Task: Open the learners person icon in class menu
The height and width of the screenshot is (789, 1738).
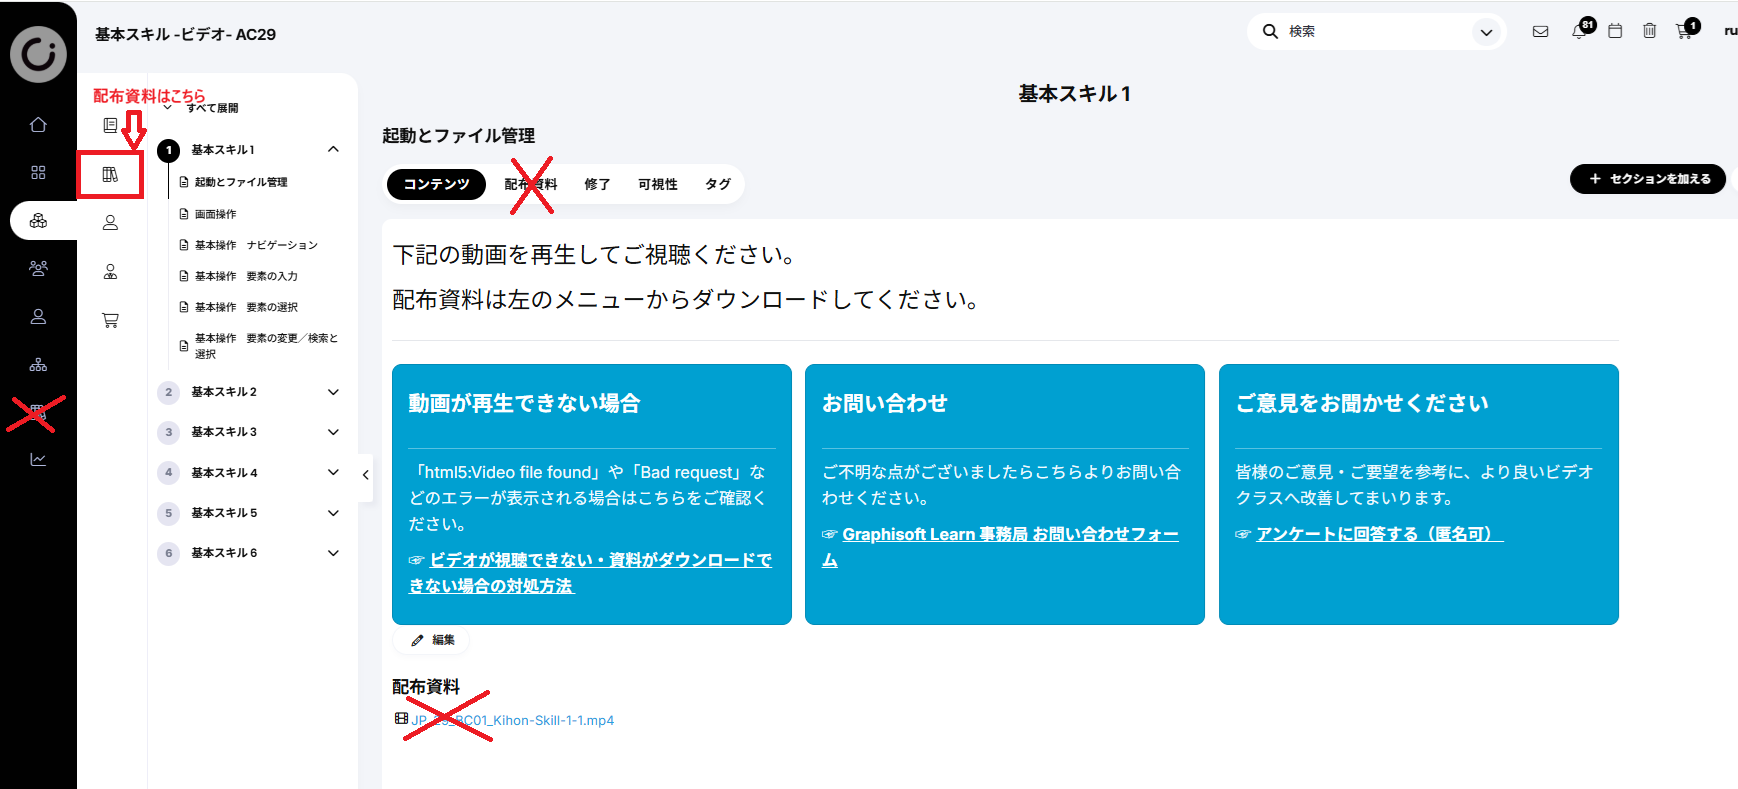Action: [x=110, y=223]
